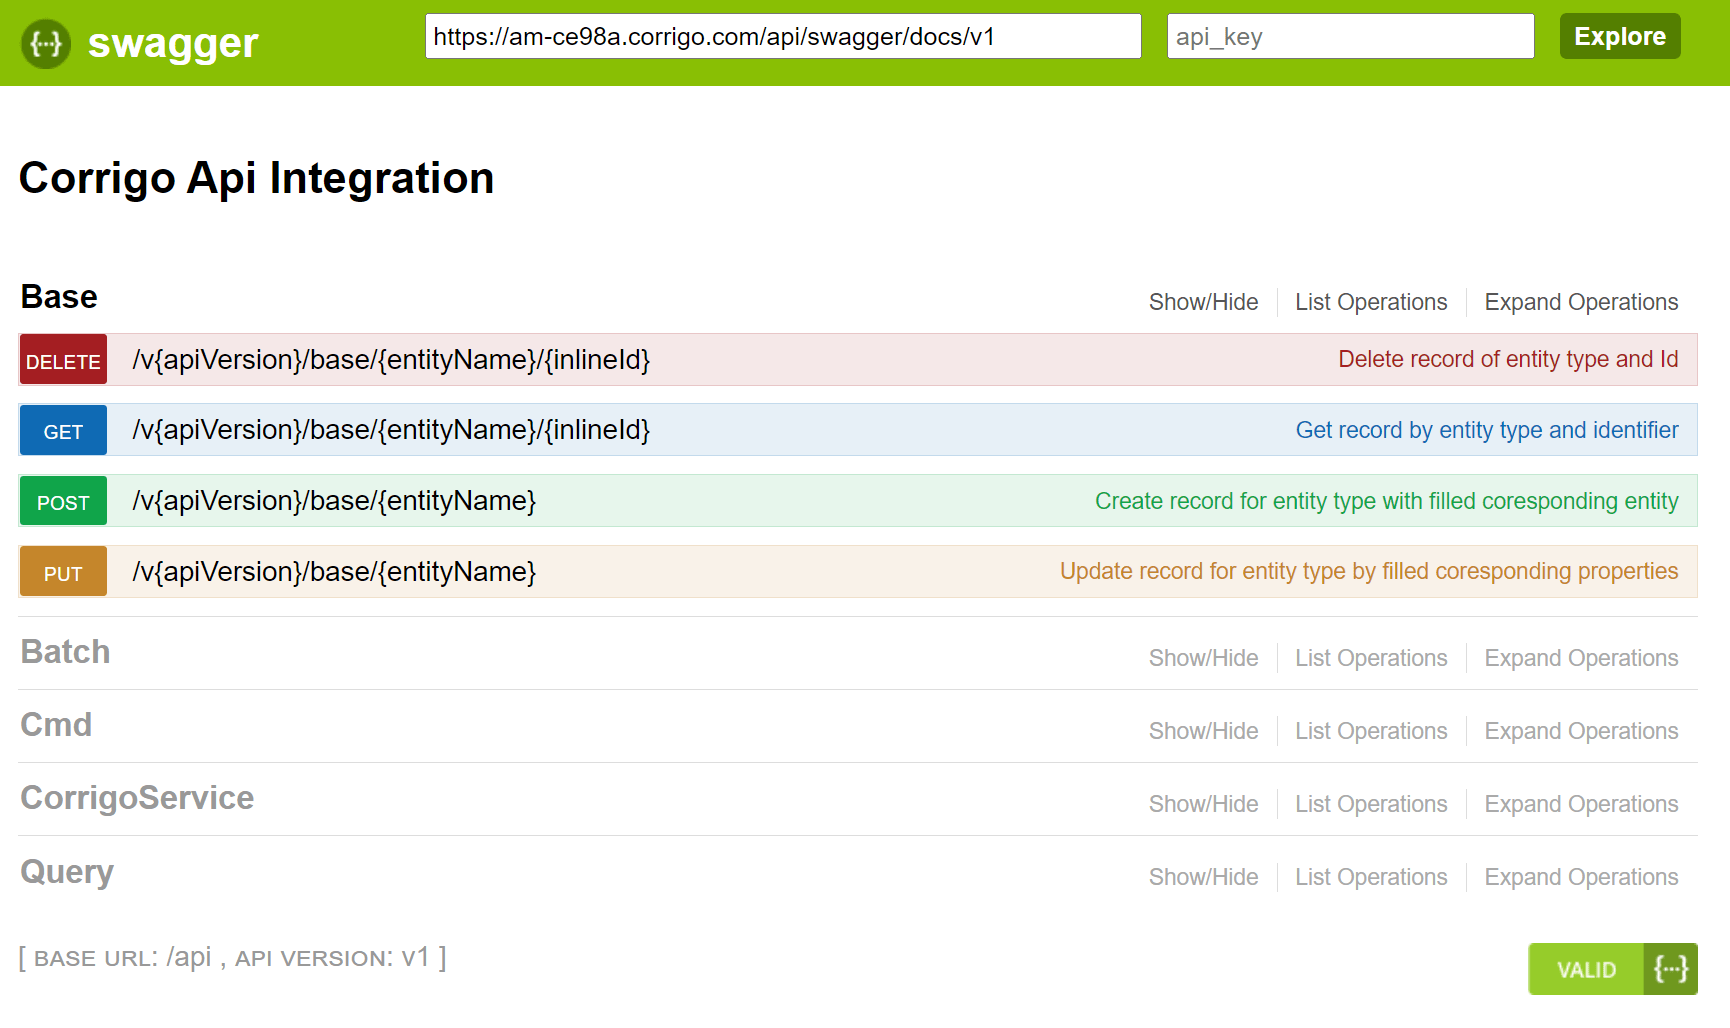Expand Operations for Query section
The width and height of the screenshot is (1730, 1028).
(x=1581, y=877)
